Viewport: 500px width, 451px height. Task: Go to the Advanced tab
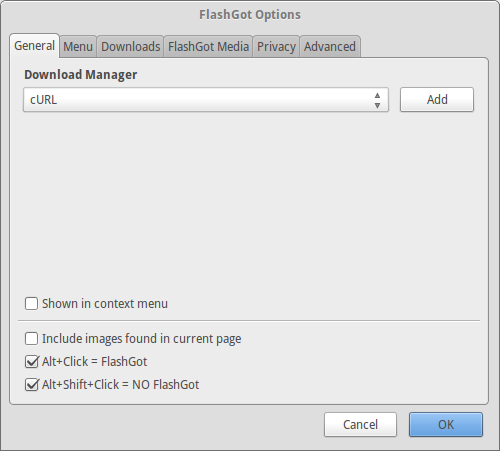click(x=330, y=46)
